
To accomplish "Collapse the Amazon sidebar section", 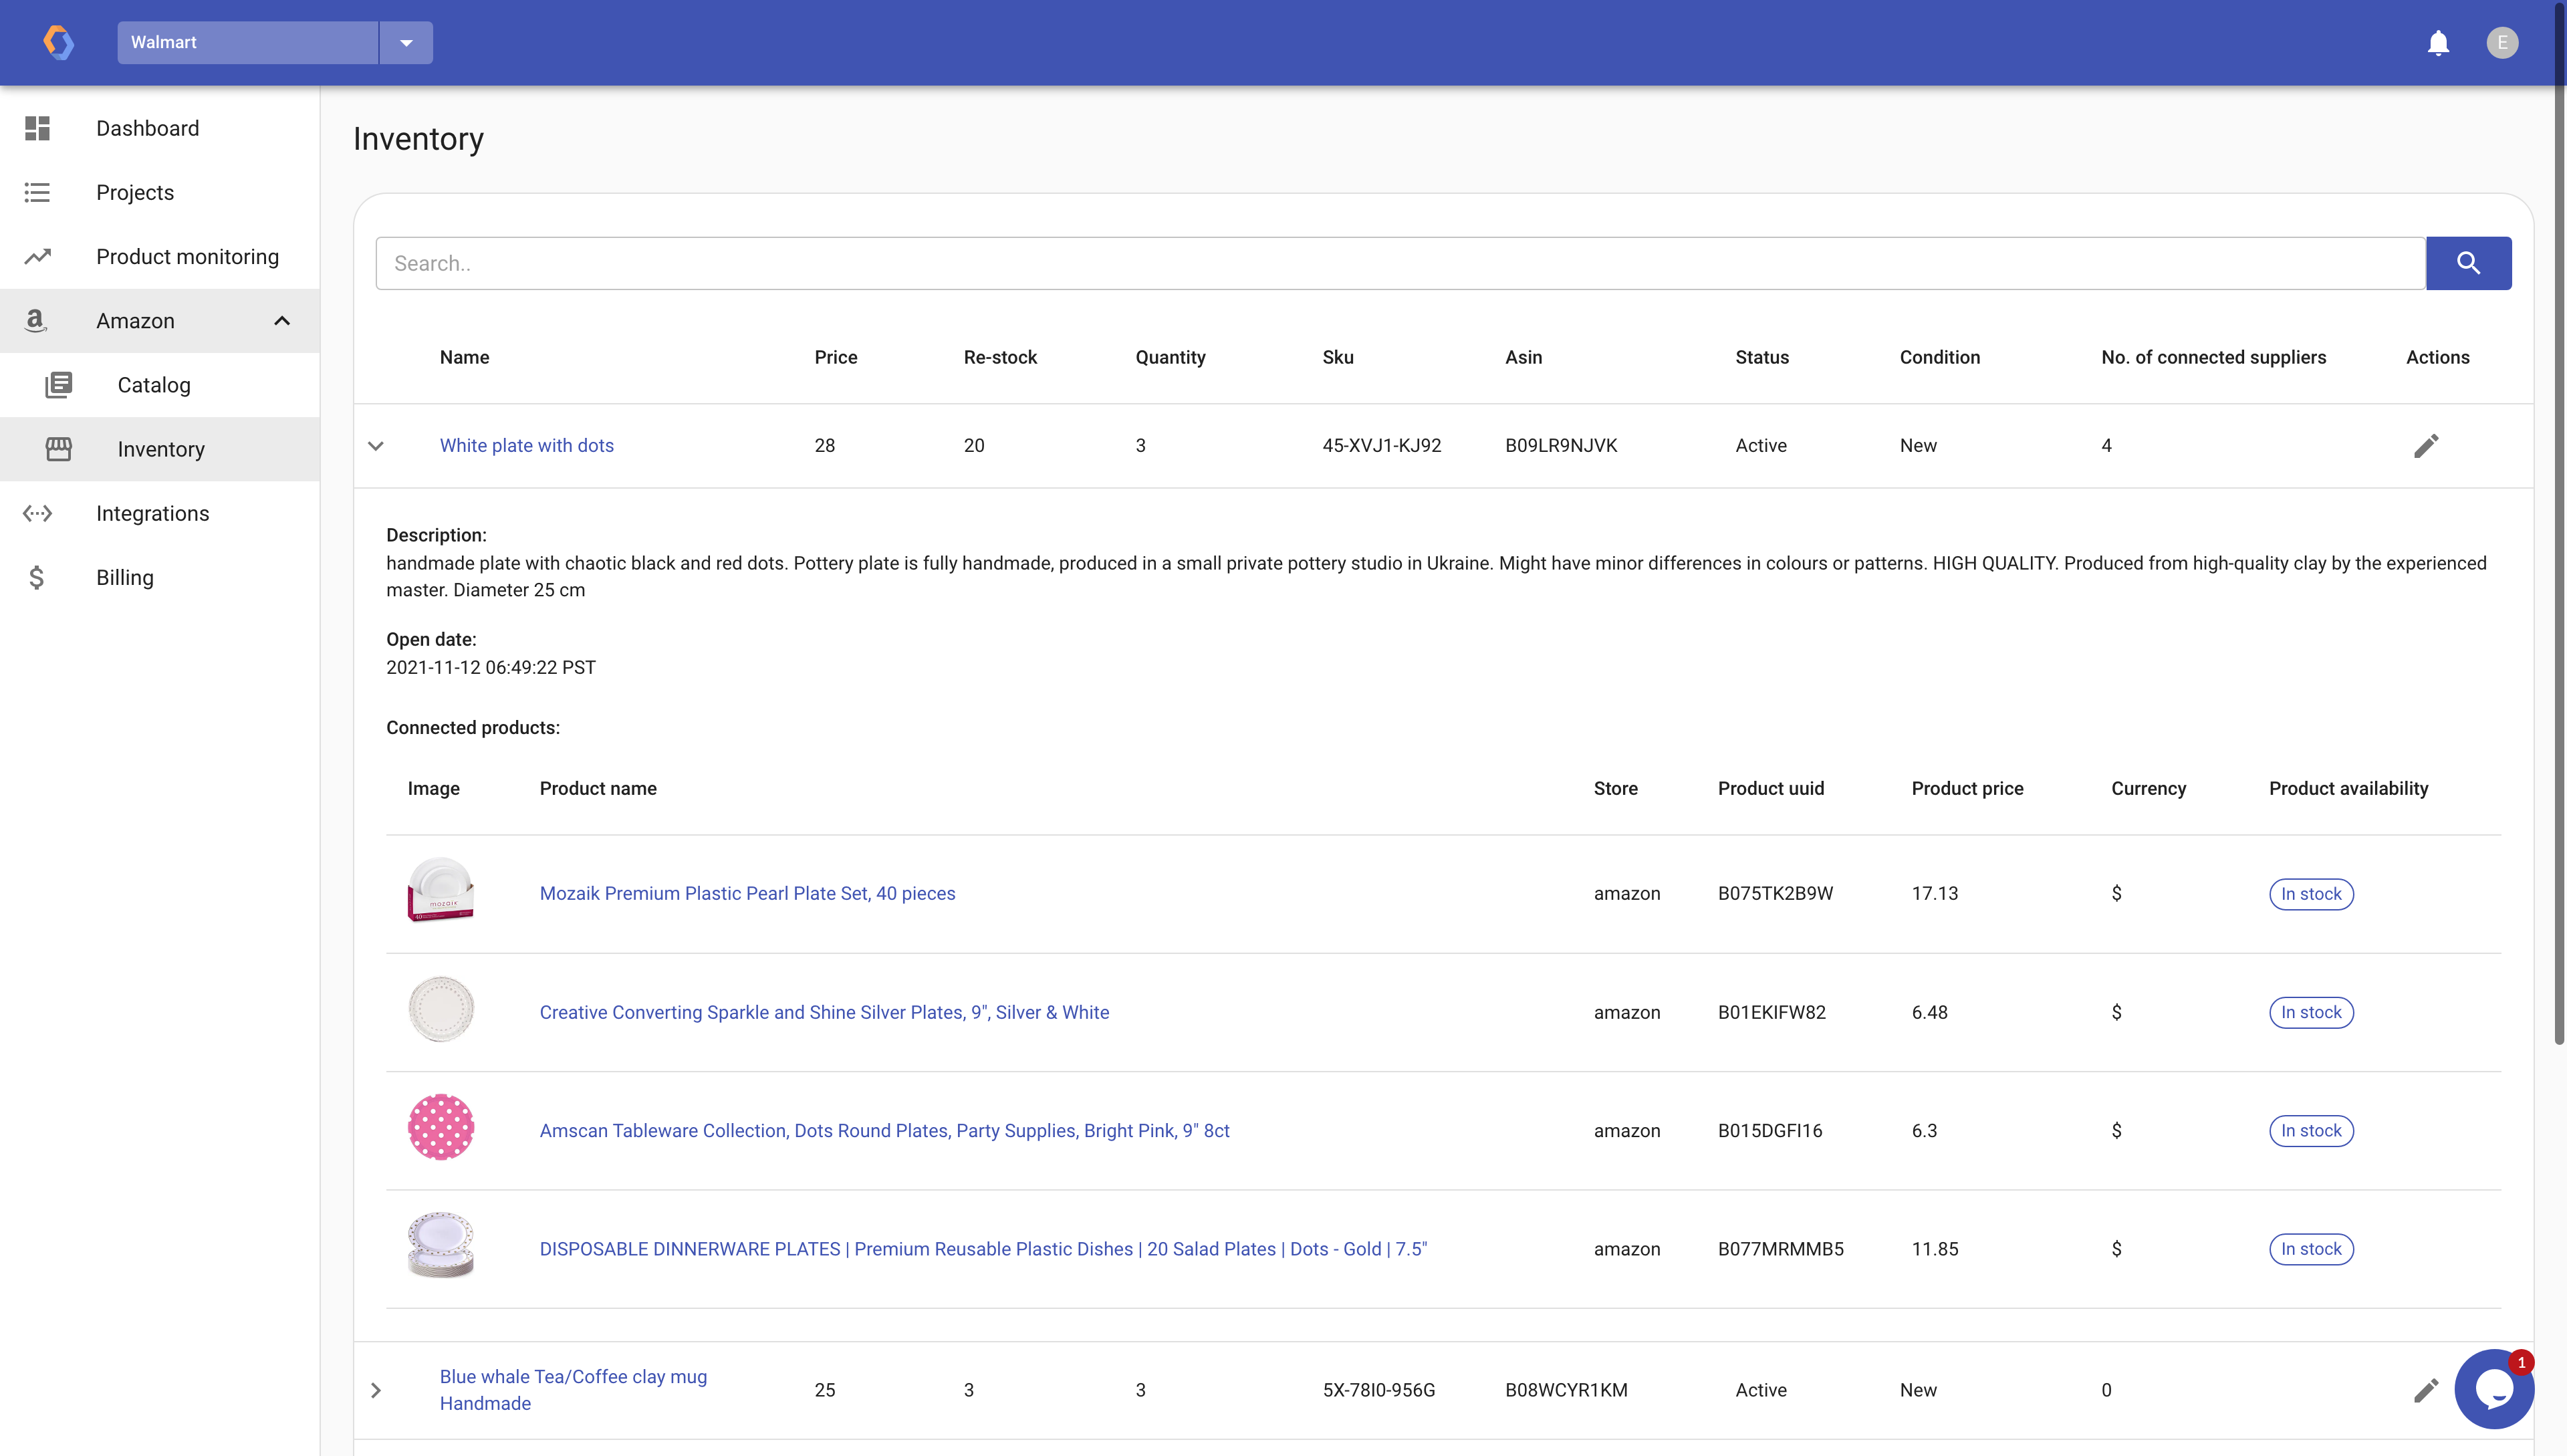I will pyautogui.click(x=282, y=321).
